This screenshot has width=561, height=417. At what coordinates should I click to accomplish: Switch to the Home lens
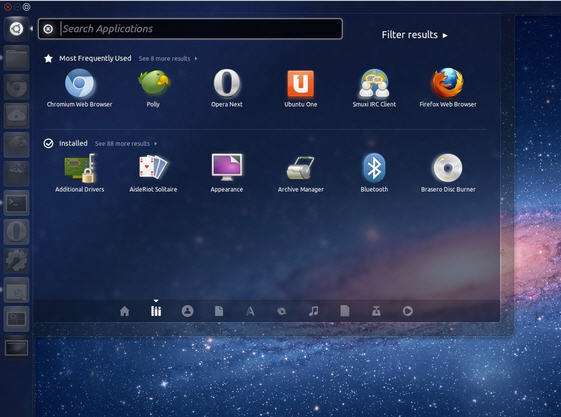(125, 311)
